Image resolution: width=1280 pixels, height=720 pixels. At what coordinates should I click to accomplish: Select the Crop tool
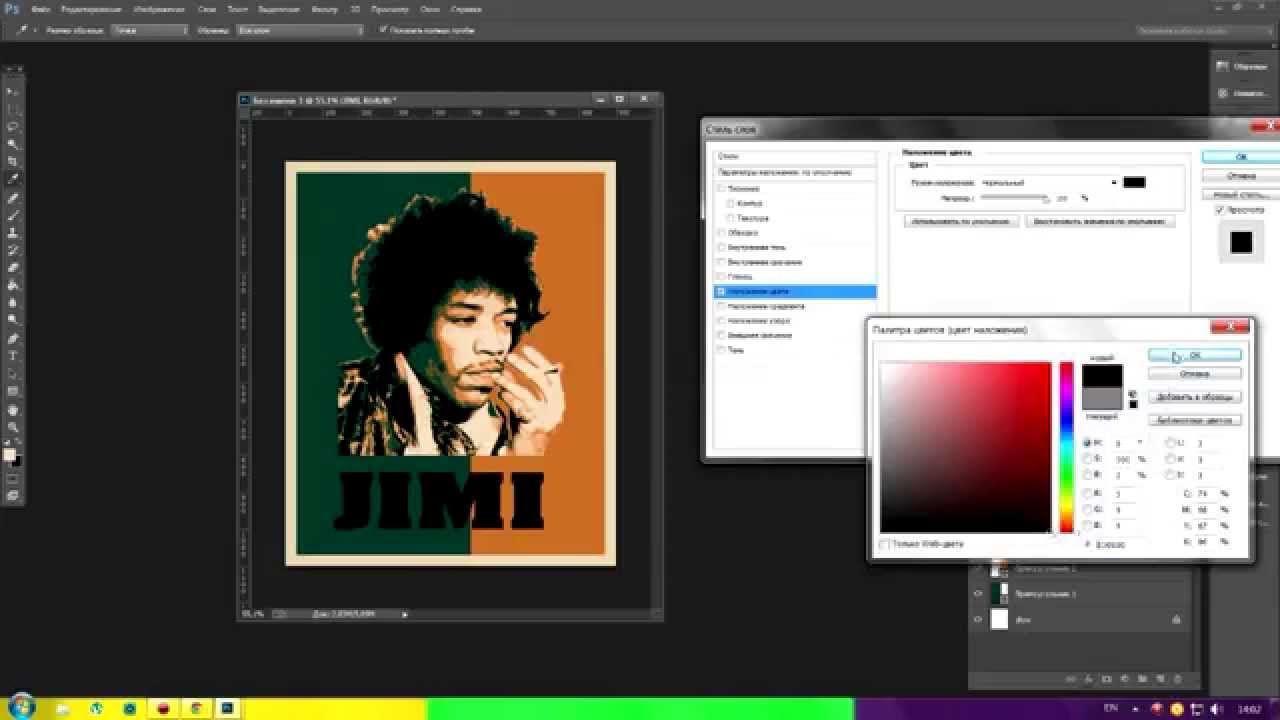click(13, 160)
